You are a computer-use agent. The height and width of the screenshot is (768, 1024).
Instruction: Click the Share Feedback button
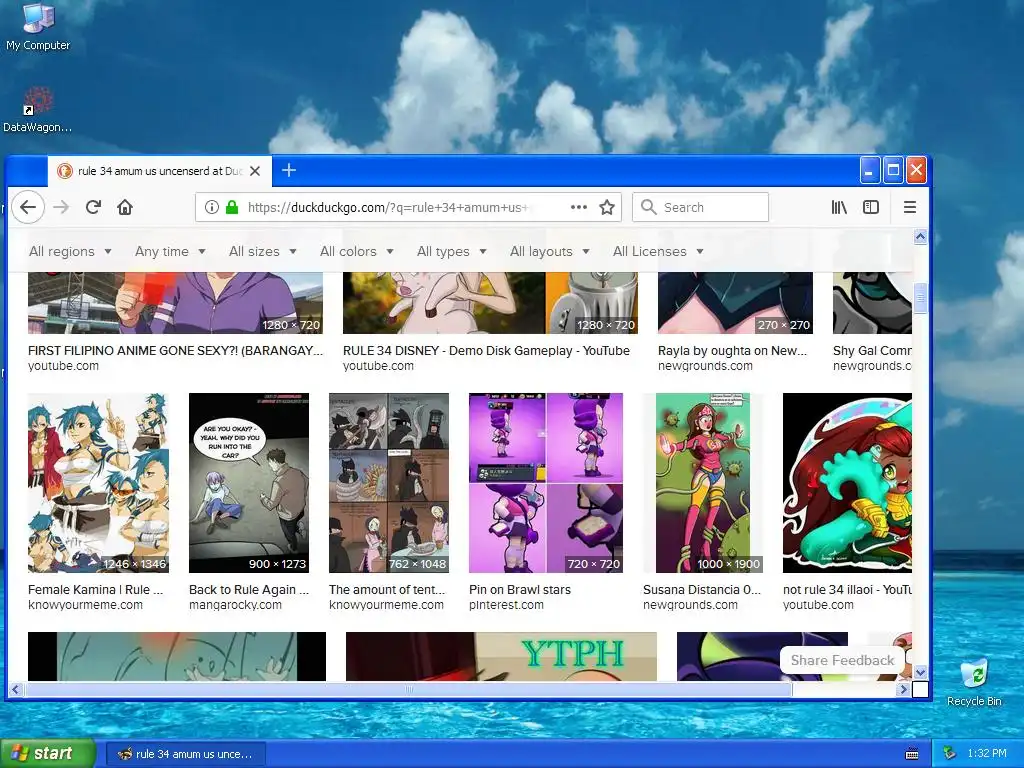[x=842, y=660]
